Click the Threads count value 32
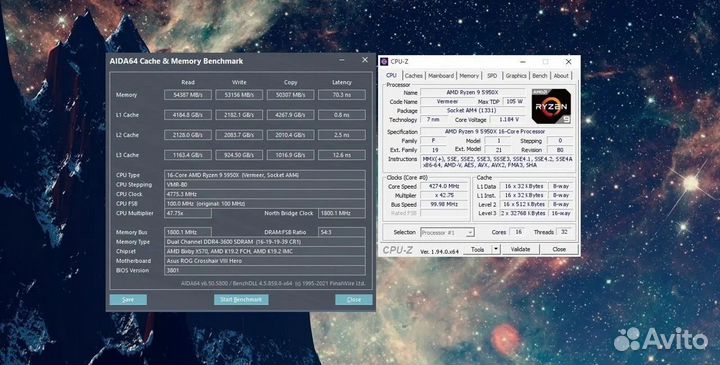 click(564, 232)
